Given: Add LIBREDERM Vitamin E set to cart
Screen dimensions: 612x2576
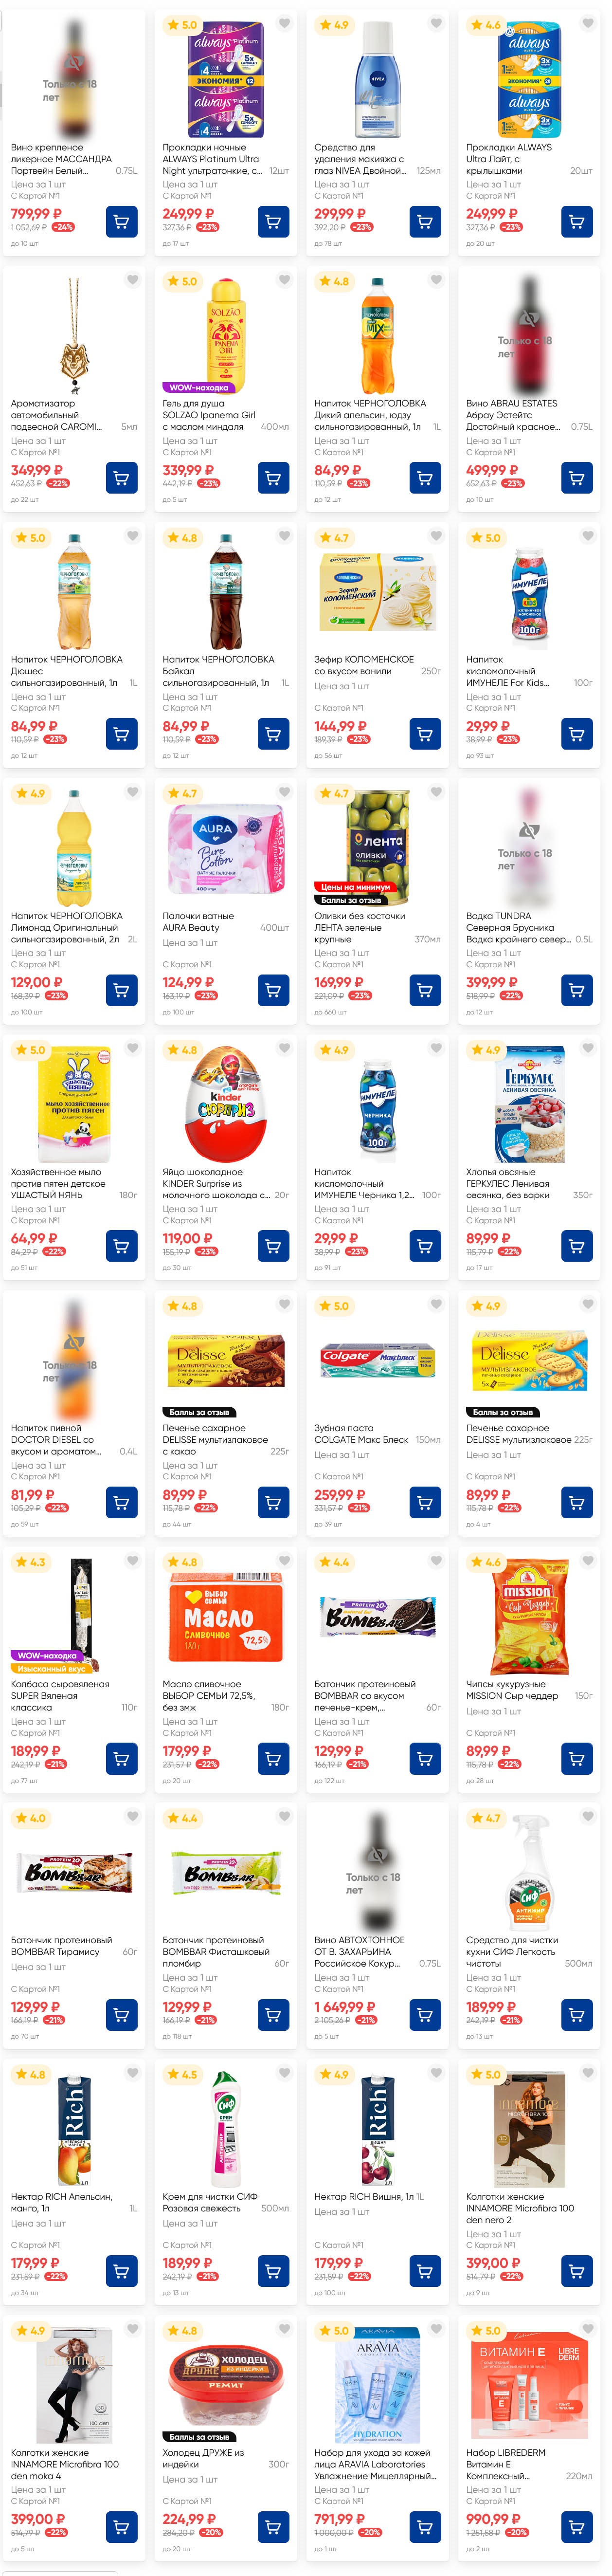Looking at the screenshot, I should (576, 2526).
